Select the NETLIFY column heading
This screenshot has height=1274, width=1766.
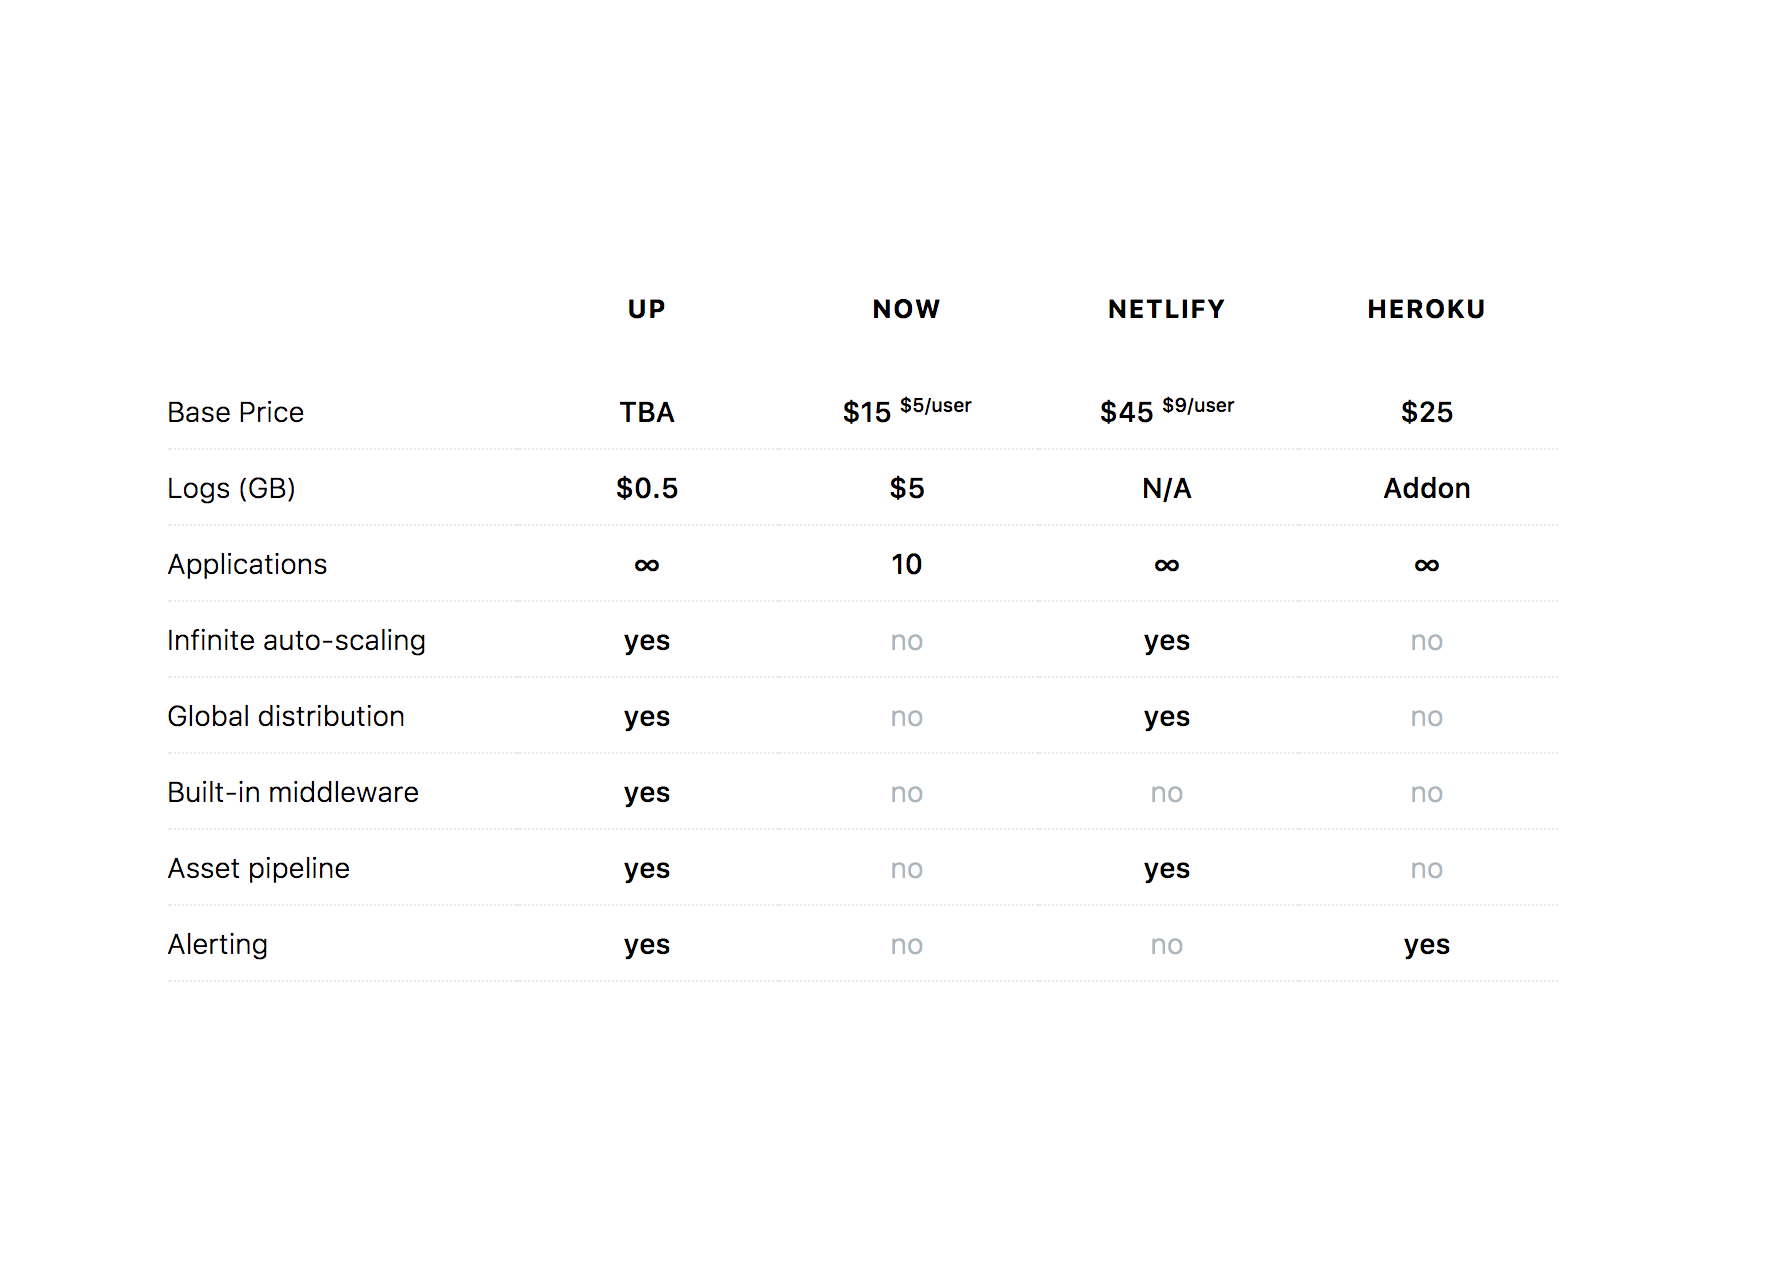(x=1166, y=309)
